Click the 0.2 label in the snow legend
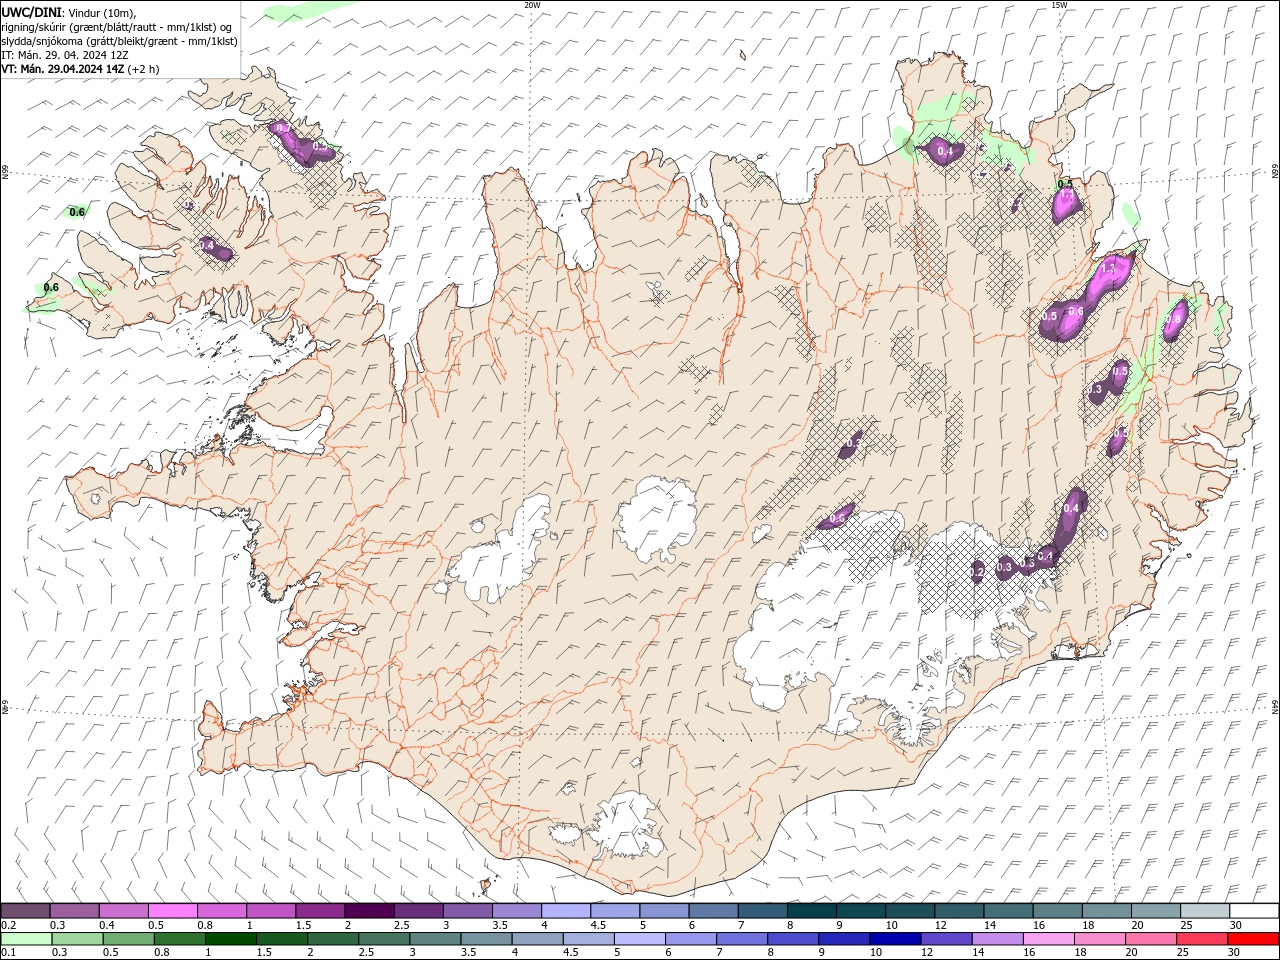 click(x=6, y=925)
